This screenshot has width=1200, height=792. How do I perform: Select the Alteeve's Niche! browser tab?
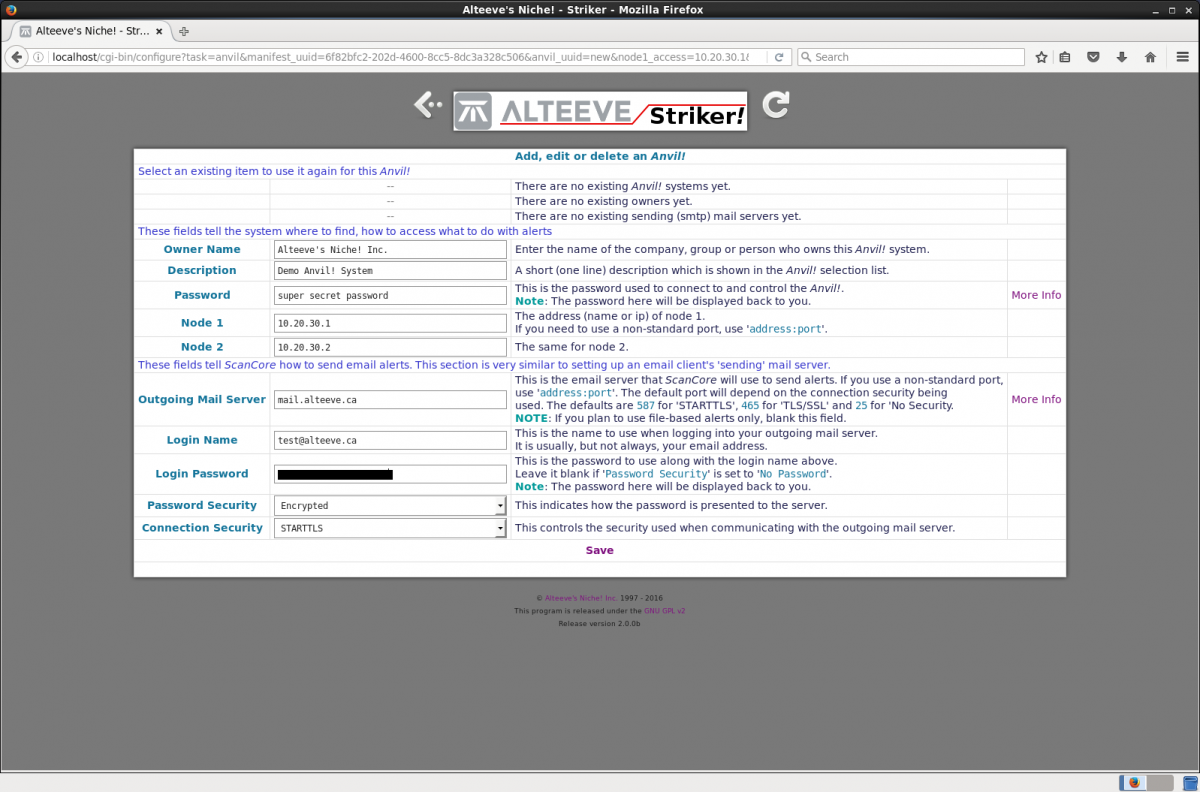coord(90,31)
